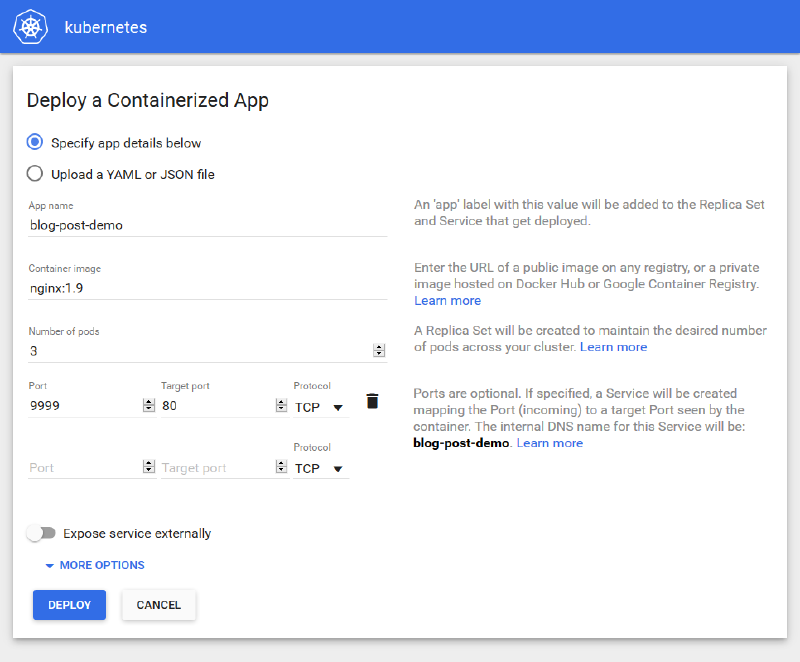Screen dimensions: 800x662
Task: Increase Number of pods with the up arrow
Action: coord(378,346)
